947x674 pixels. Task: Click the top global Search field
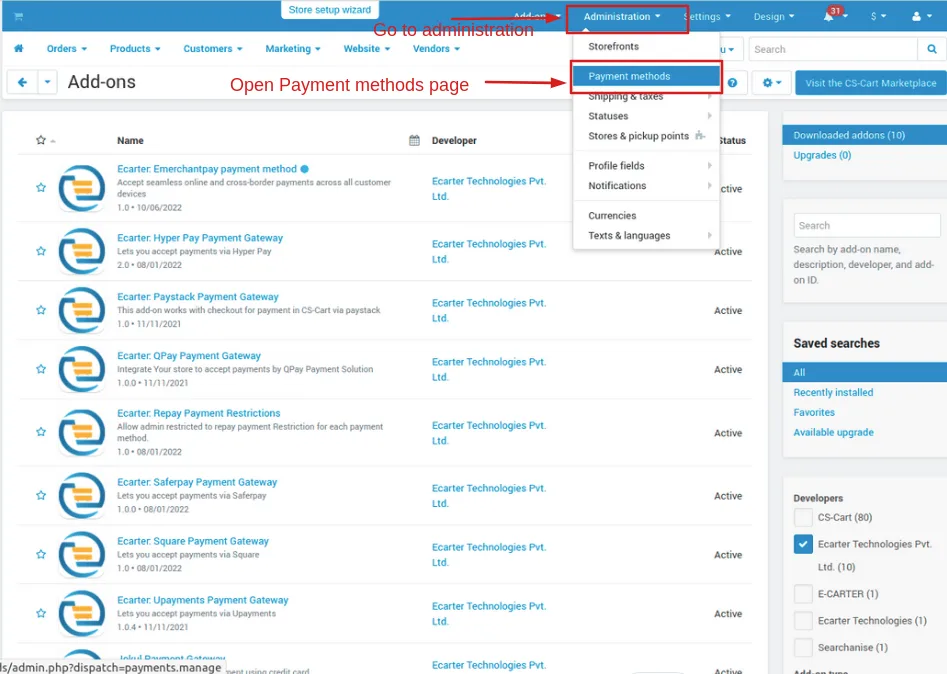point(833,50)
